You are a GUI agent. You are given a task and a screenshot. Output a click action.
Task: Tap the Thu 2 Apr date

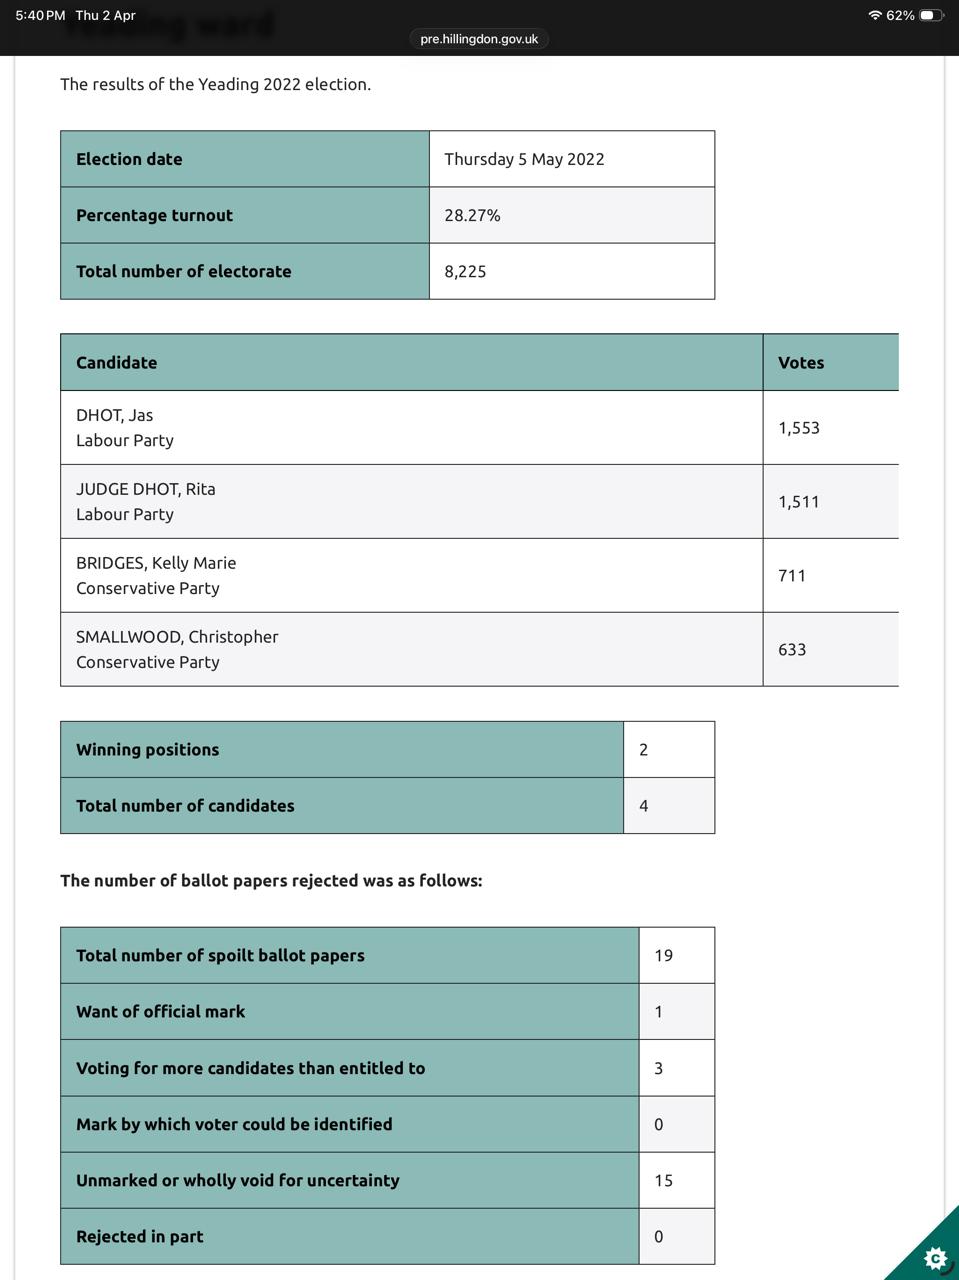click(105, 15)
